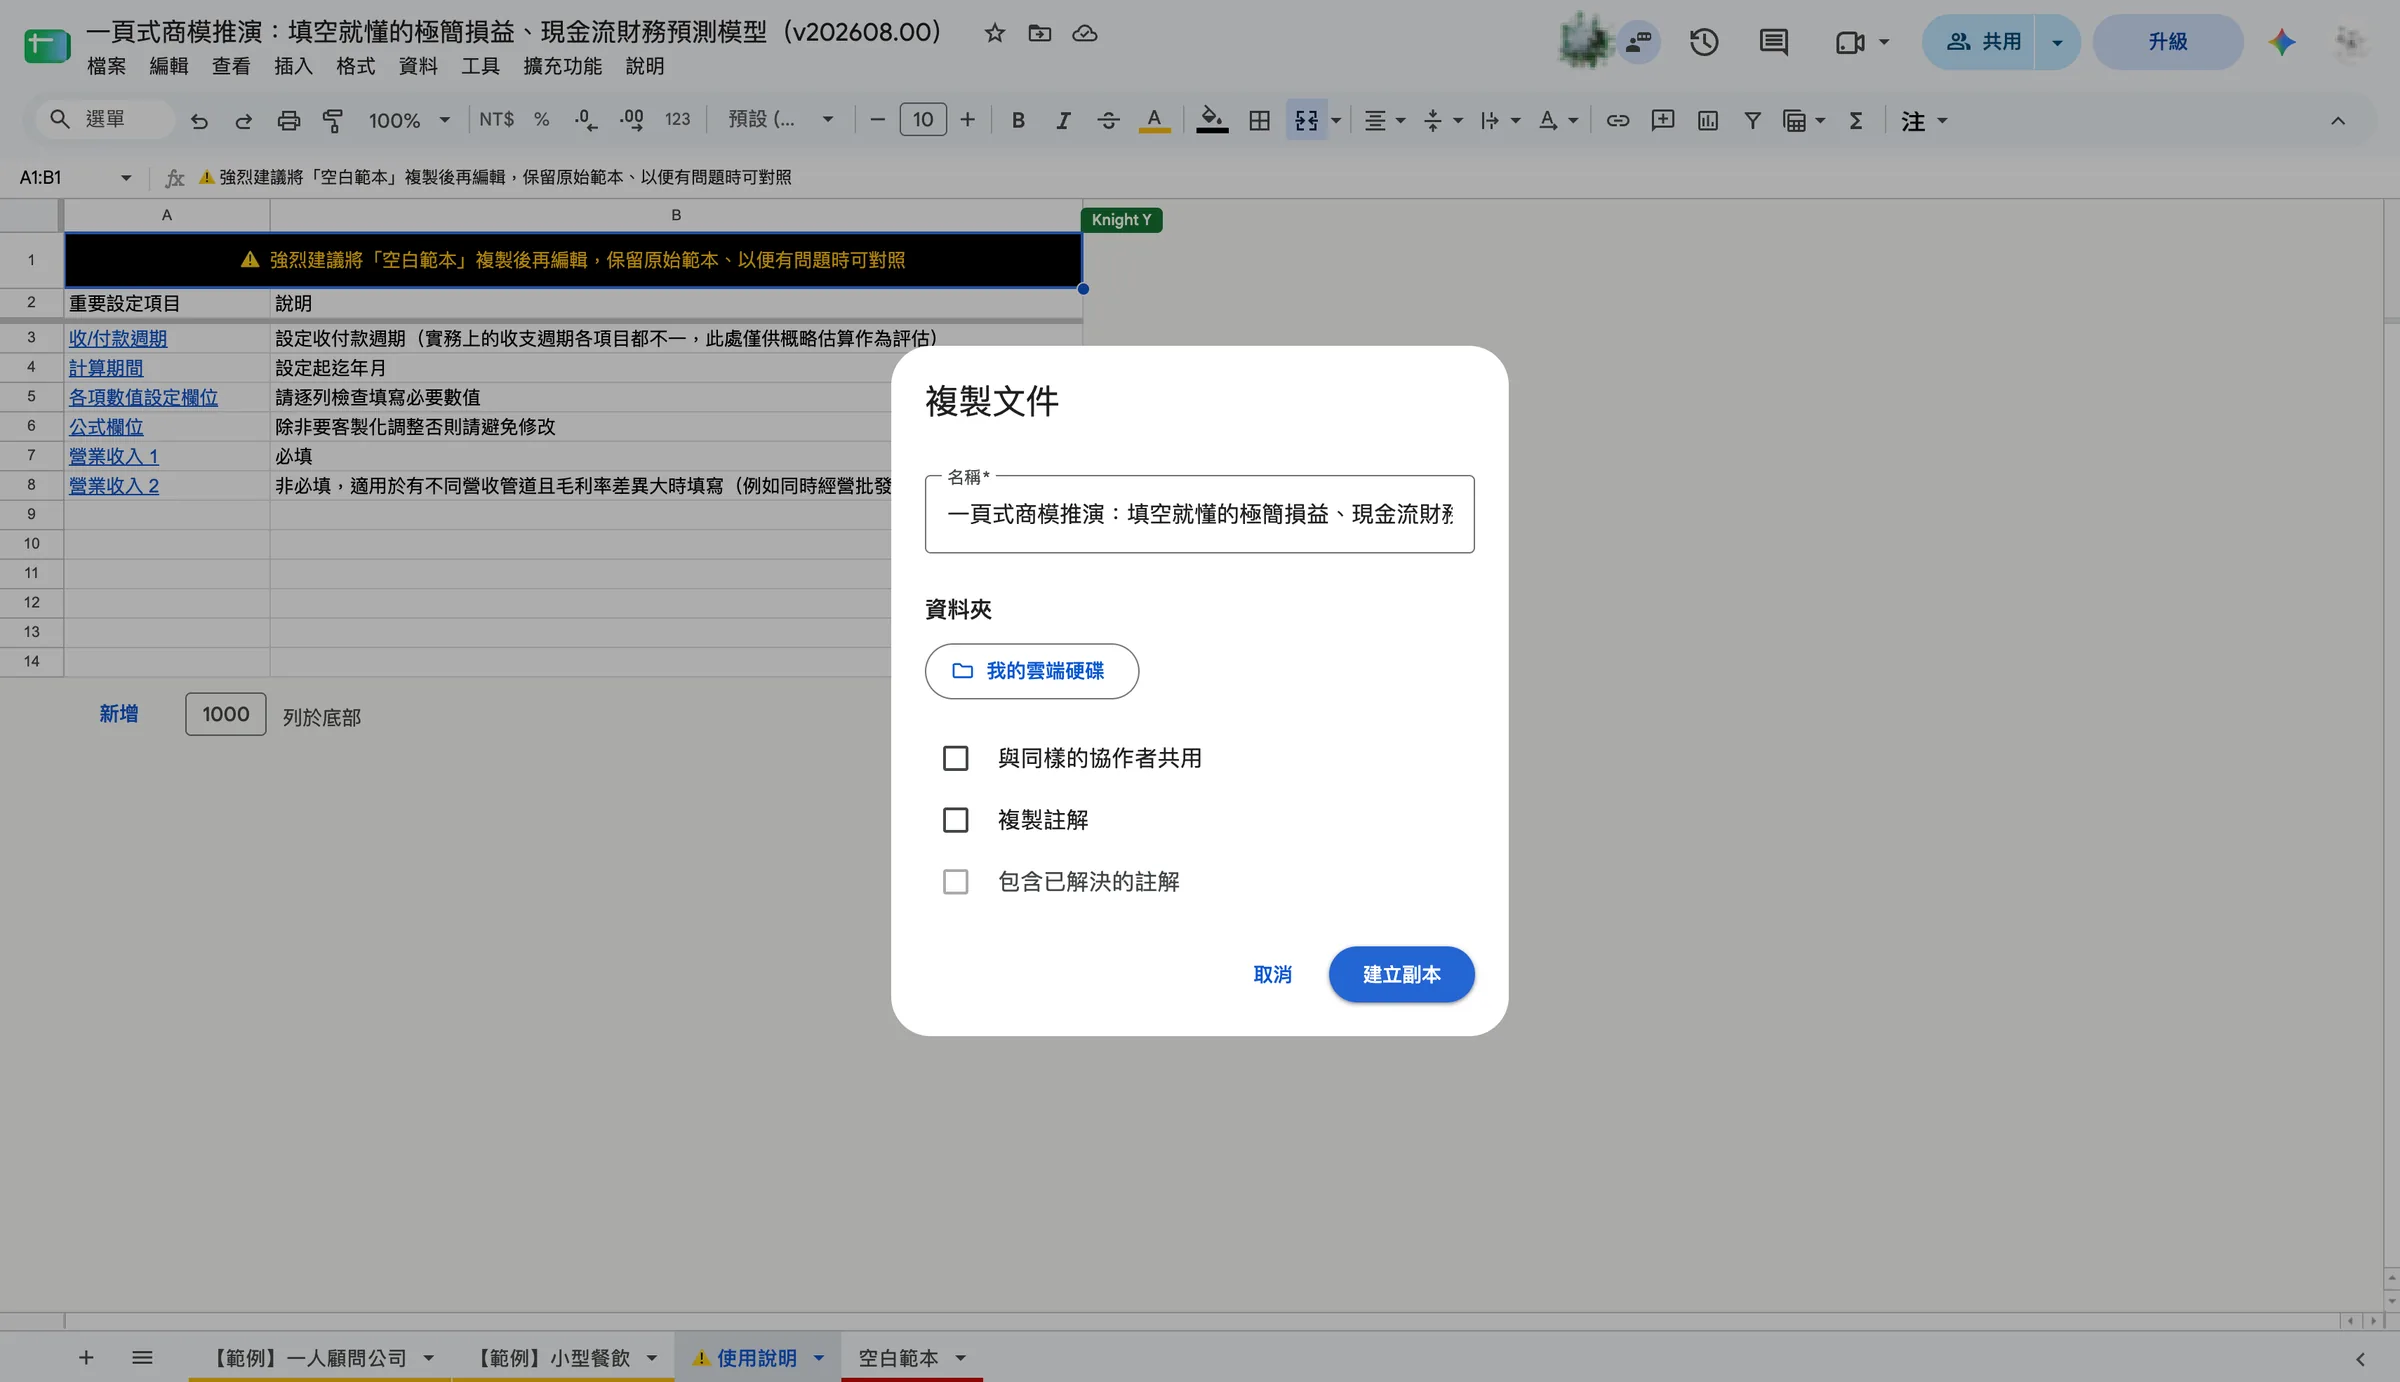This screenshot has width=2400, height=1382.
Task: Open the cell reference name box dropdown
Action: tap(126, 178)
